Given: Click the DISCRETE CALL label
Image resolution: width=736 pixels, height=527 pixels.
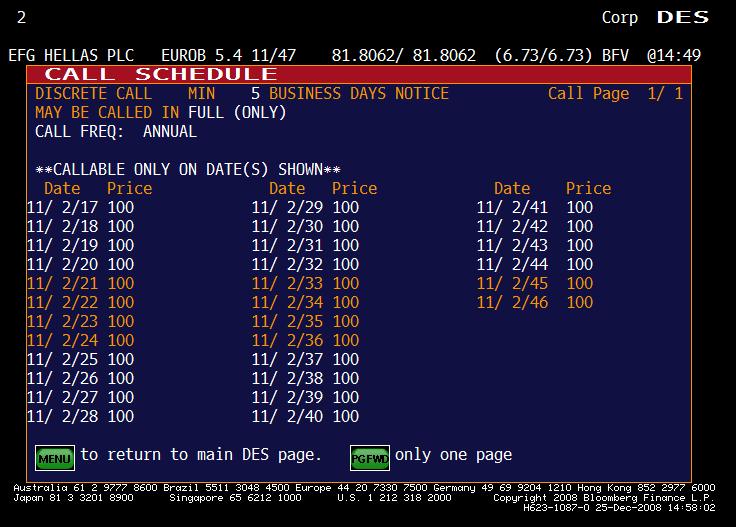Looking at the screenshot, I should pyautogui.click(x=93, y=93).
